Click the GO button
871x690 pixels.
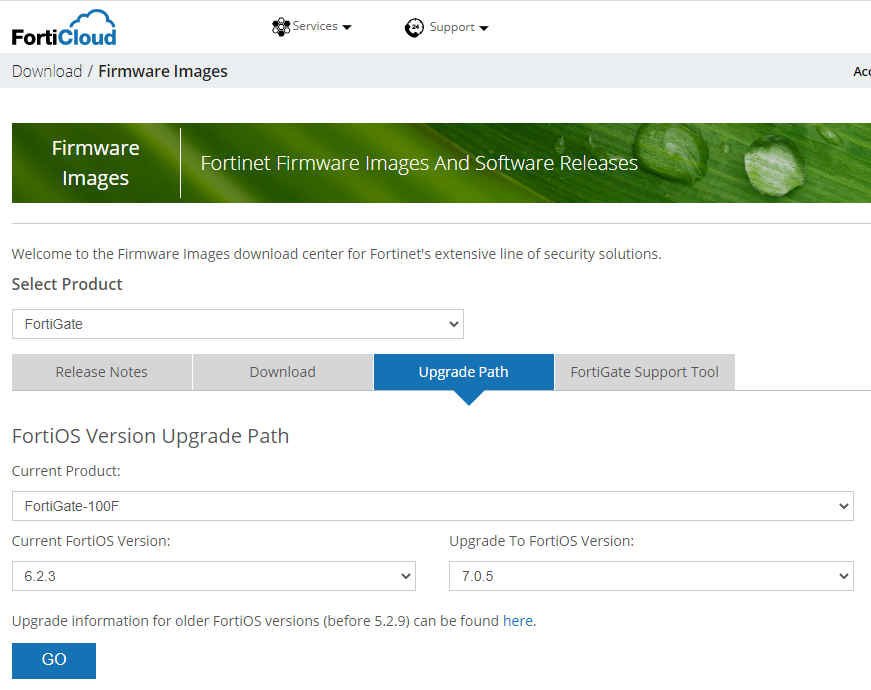[x=54, y=661]
